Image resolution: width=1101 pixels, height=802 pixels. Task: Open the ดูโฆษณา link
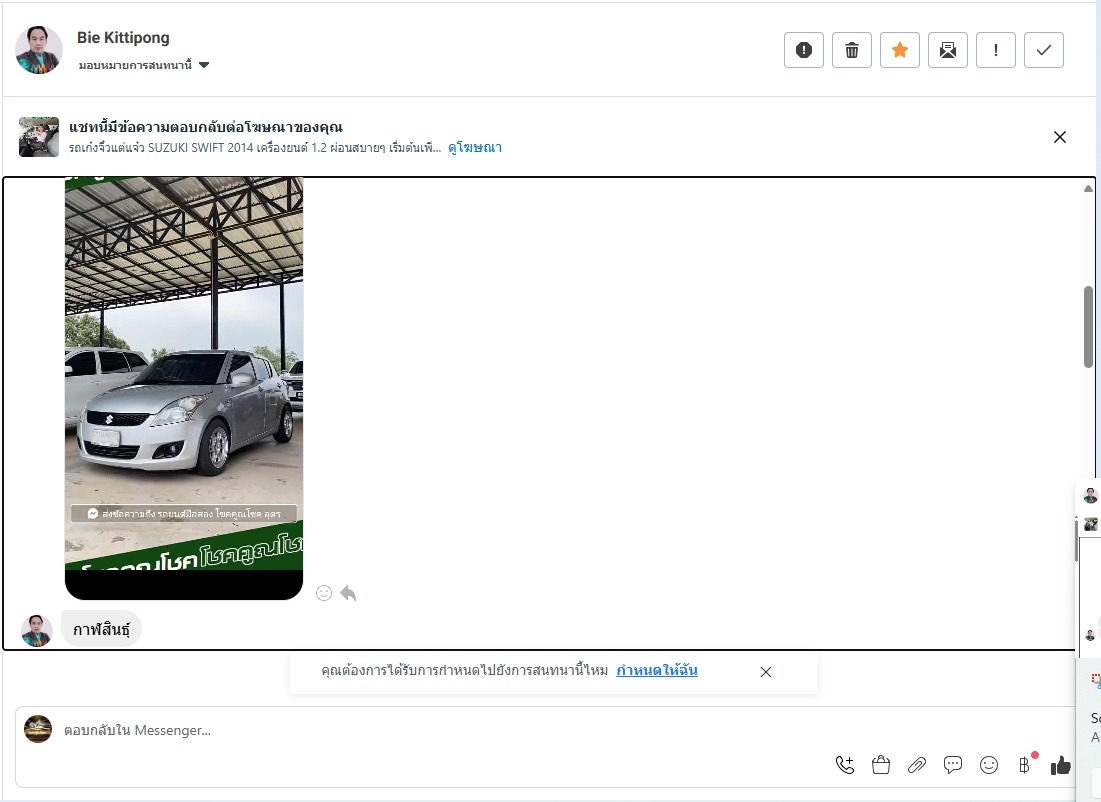(475, 147)
